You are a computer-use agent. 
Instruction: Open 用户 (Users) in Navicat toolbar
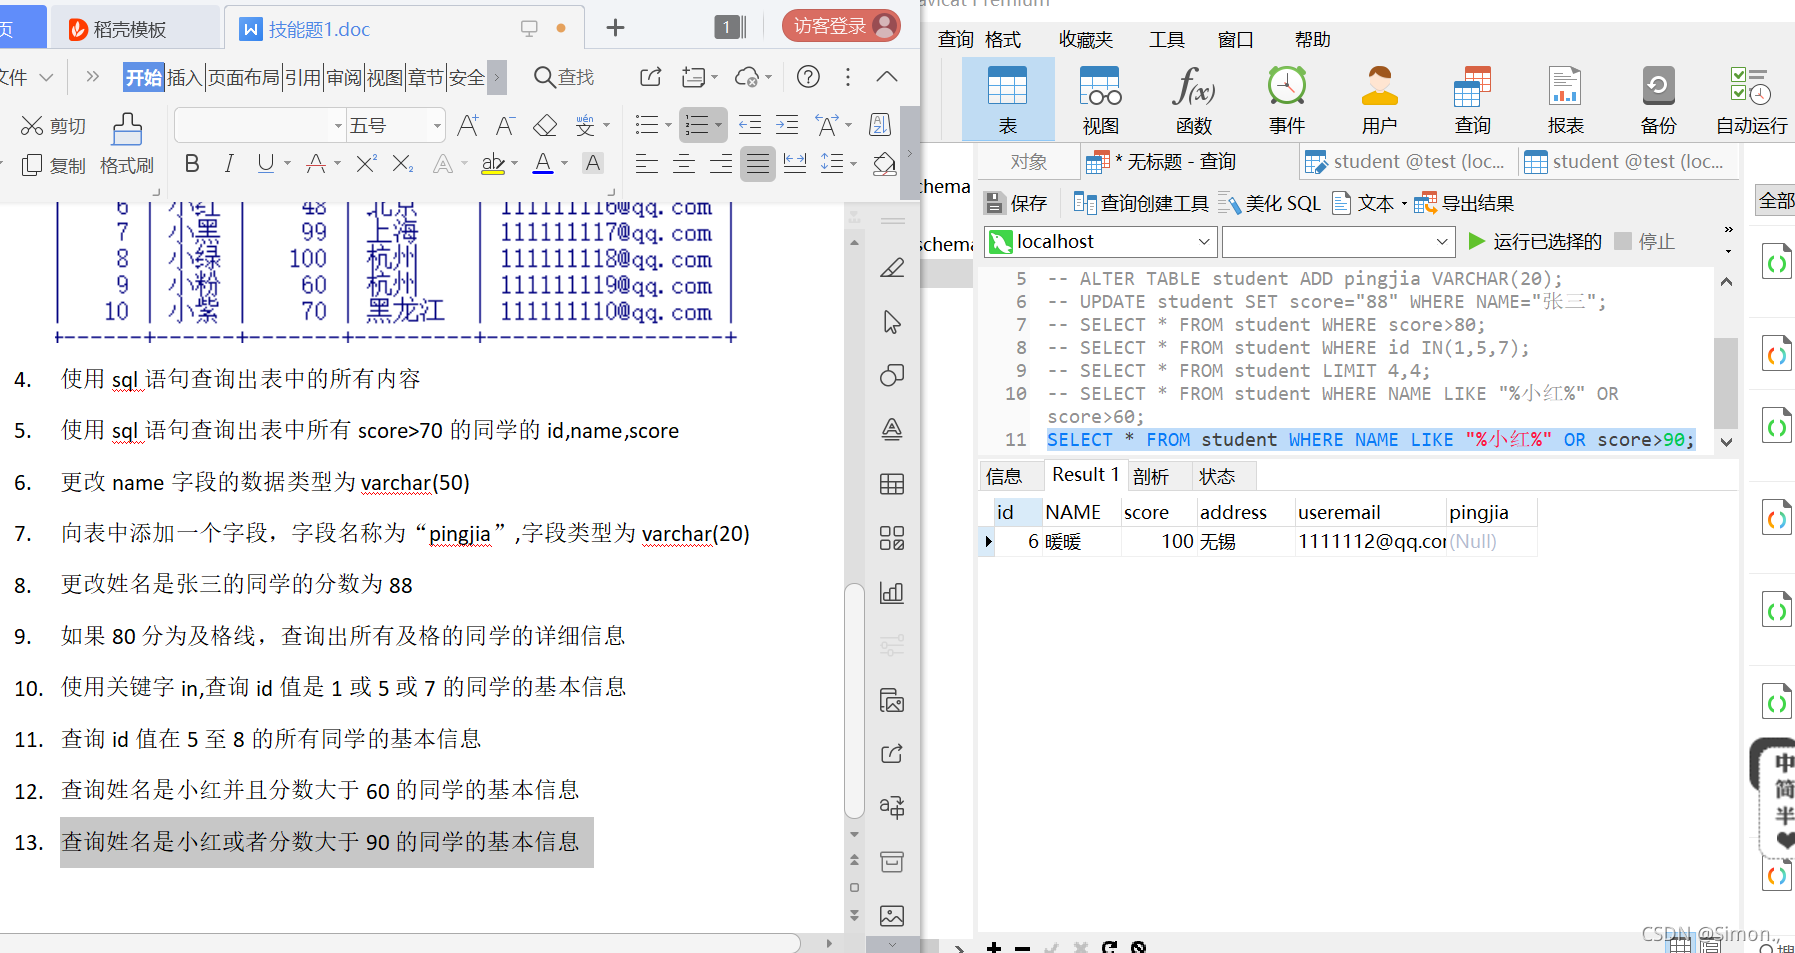pyautogui.click(x=1380, y=99)
